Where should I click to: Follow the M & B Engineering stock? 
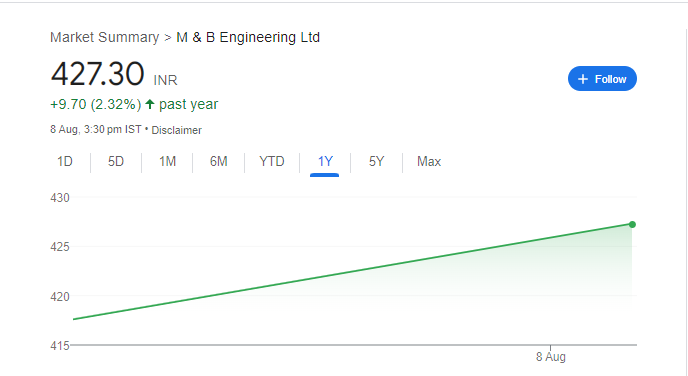click(602, 79)
